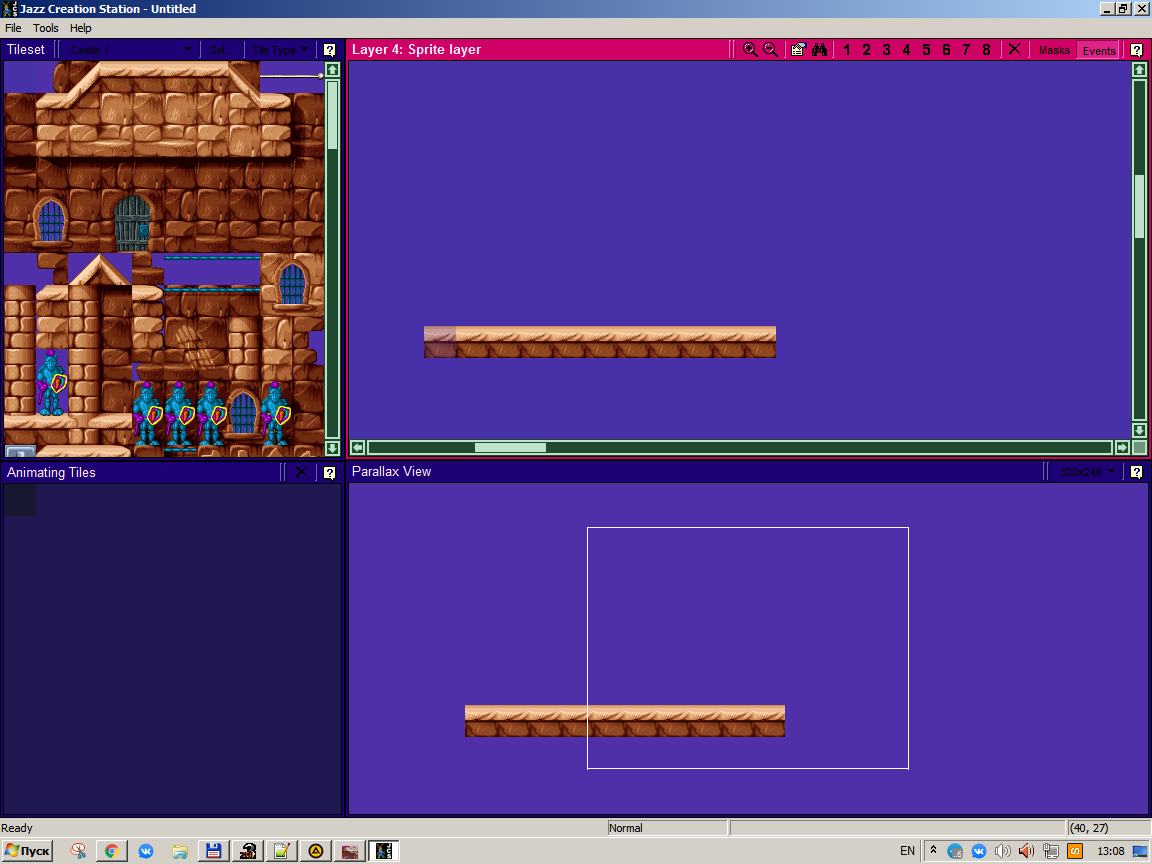Select the wooden door tile in tileset
This screenshot has width=1152, height=864.
(132, 221)
